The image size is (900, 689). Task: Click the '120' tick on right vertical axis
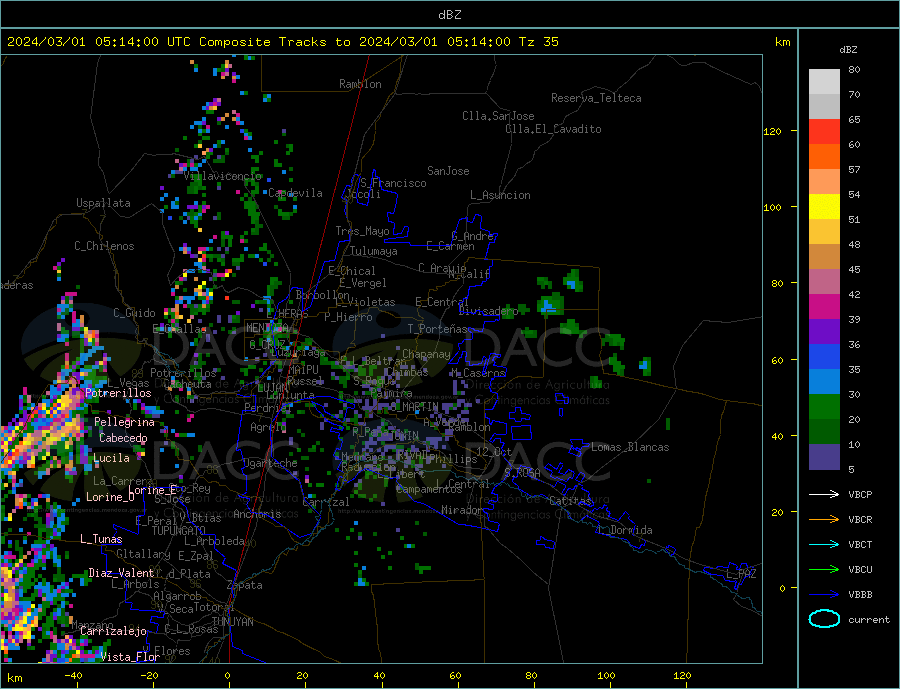772,131
